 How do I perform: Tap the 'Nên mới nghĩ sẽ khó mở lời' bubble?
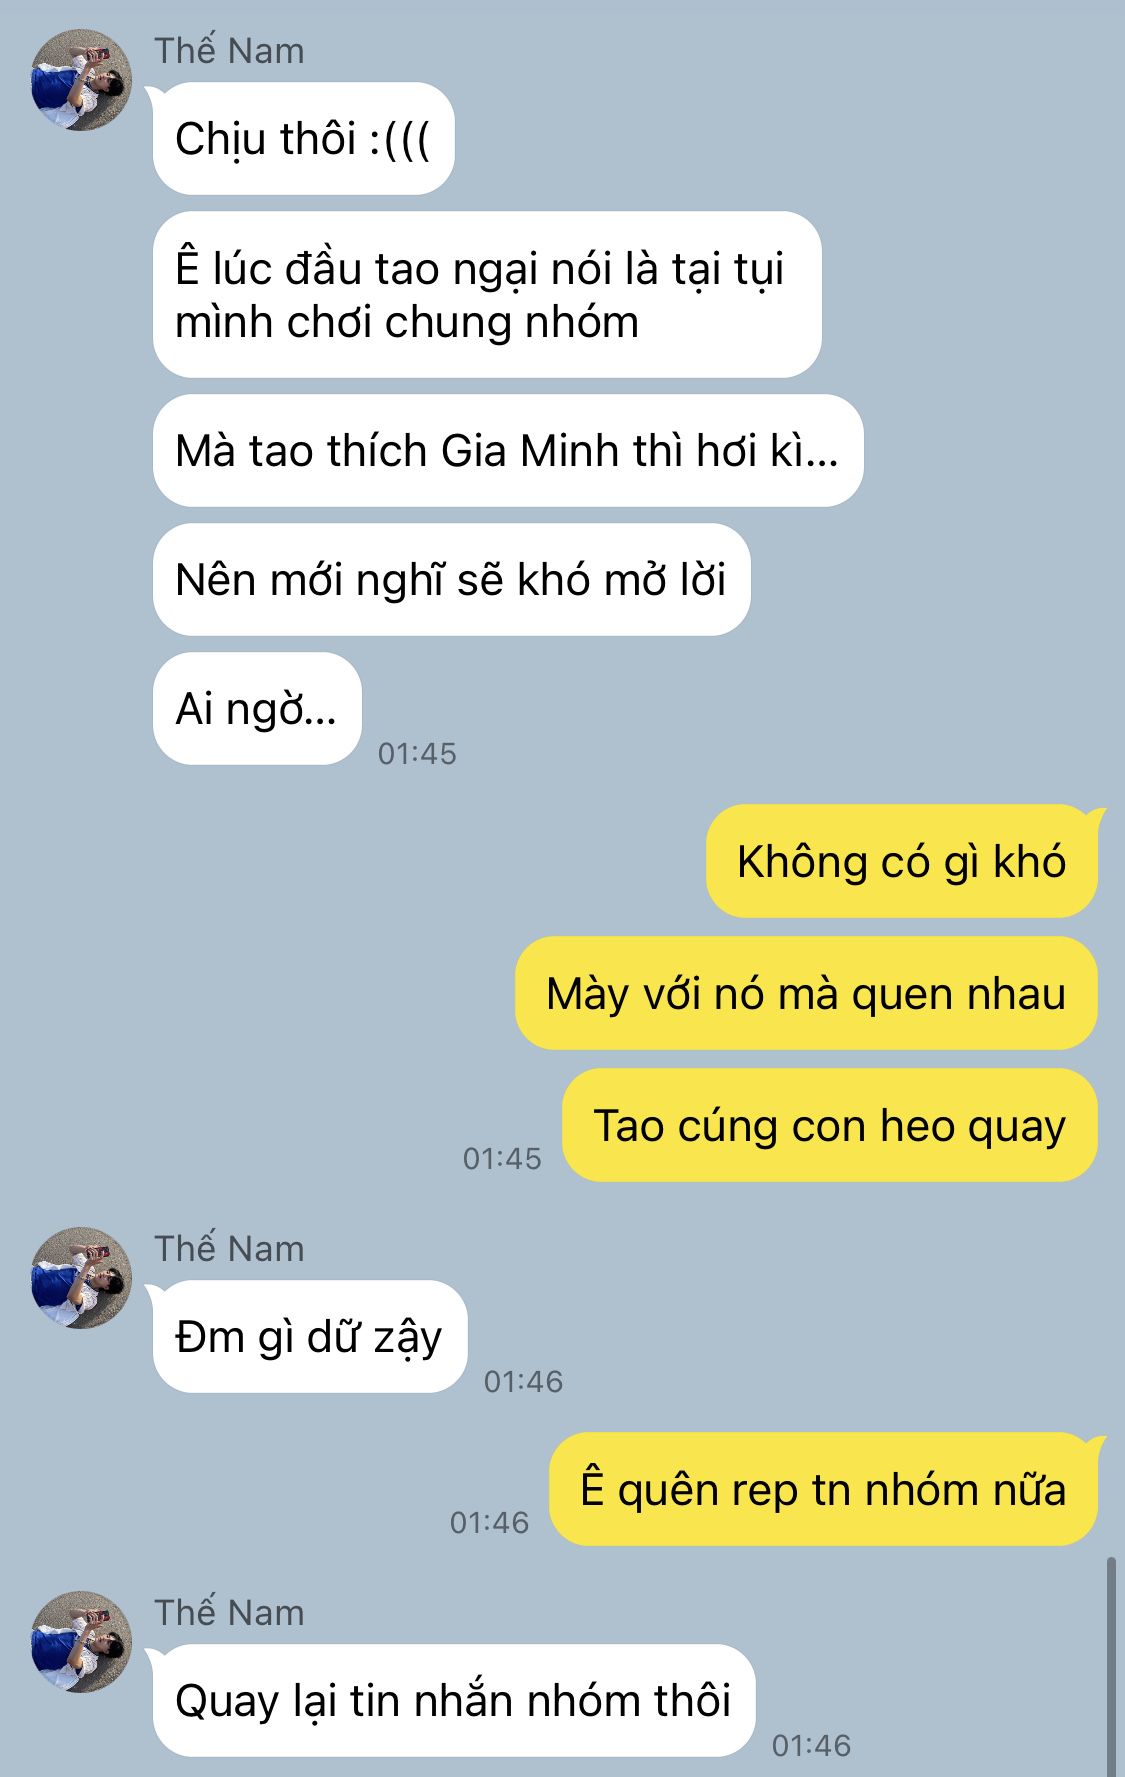[x=451, y=580]
